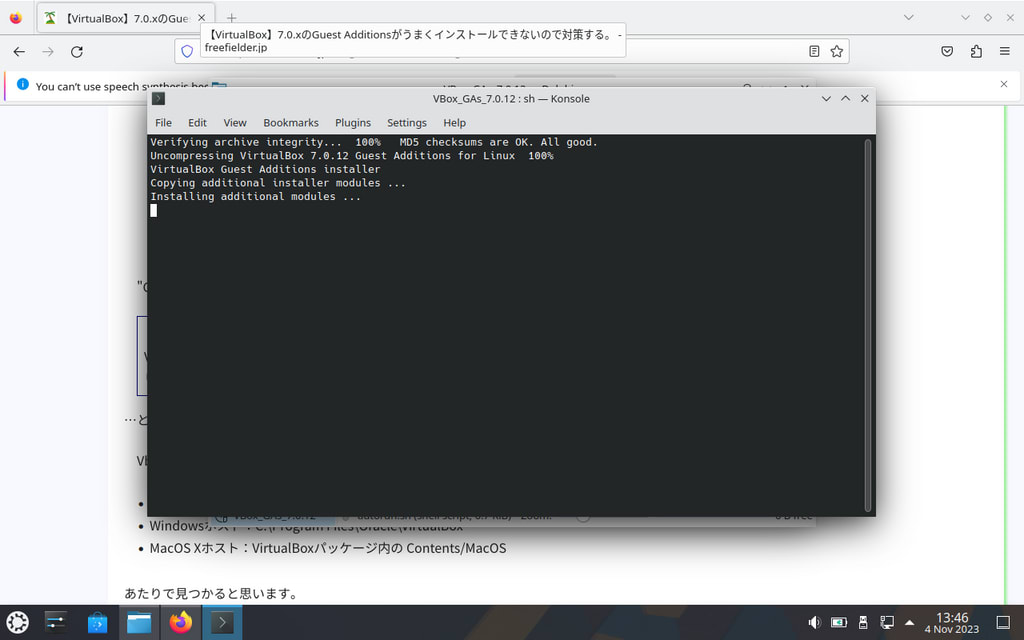Expand hidden system tray icons

coord(909,622)
